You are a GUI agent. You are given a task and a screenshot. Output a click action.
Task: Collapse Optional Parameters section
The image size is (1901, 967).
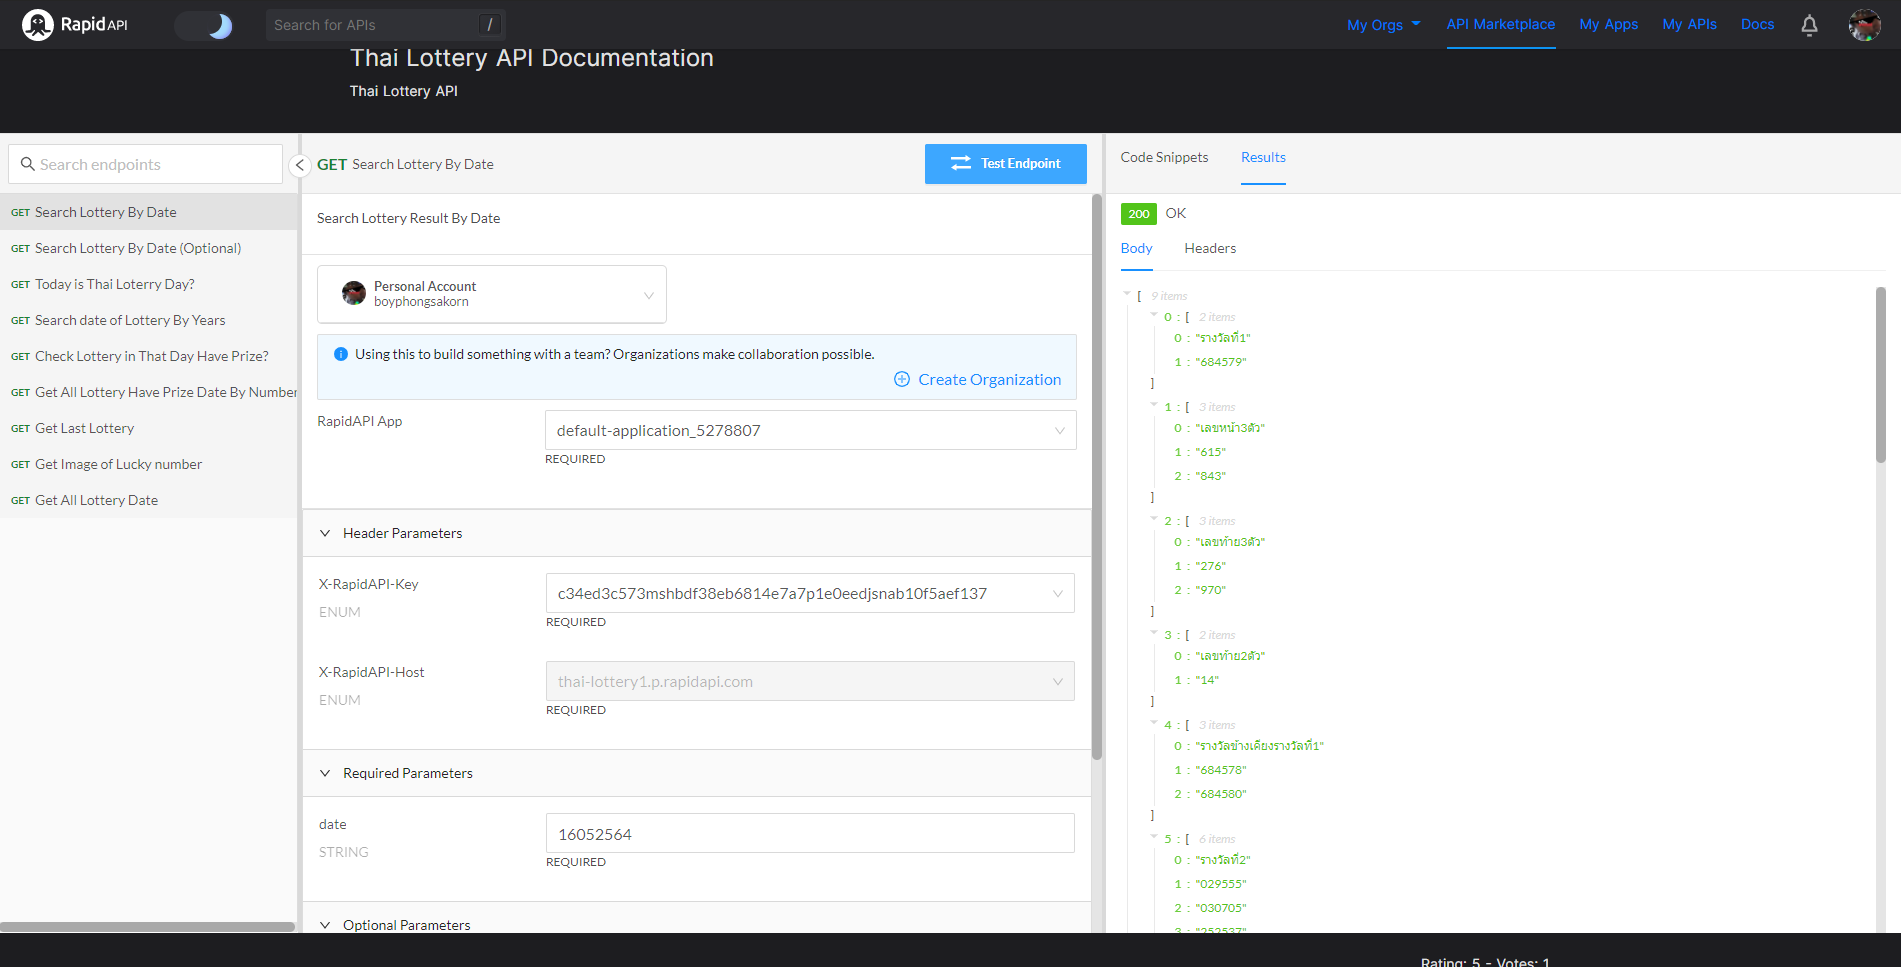click(x=325, y=925)
